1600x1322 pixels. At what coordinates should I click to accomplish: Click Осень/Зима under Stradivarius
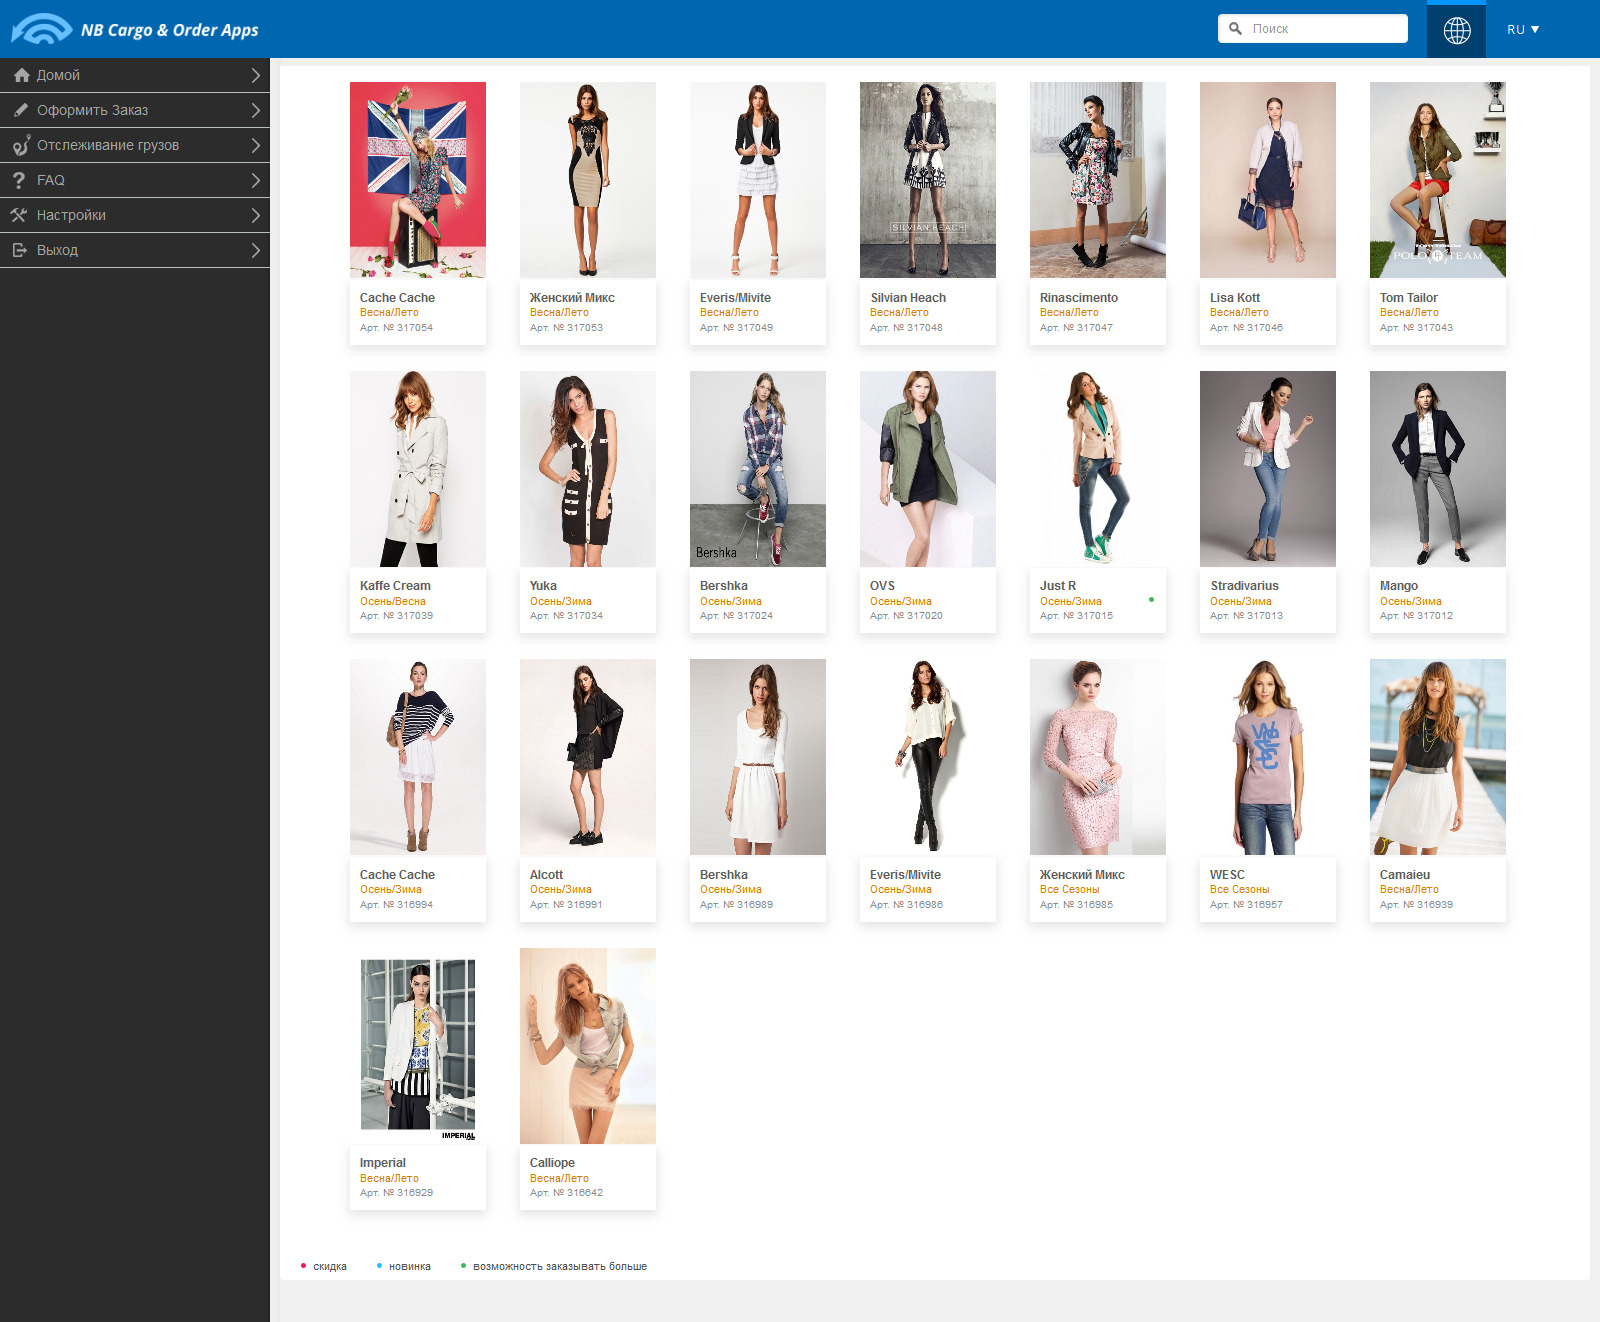click(x=1241, y=602)
